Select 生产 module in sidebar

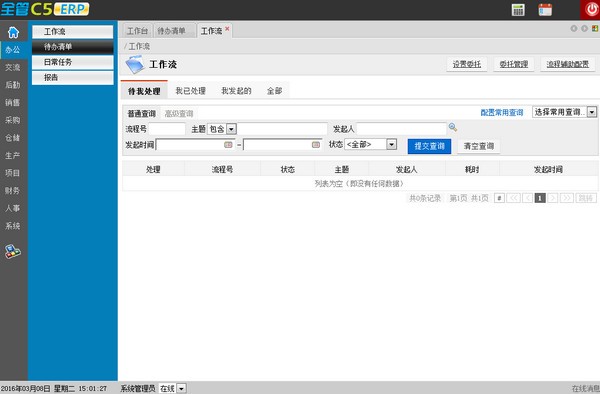[x=14, y=155]
